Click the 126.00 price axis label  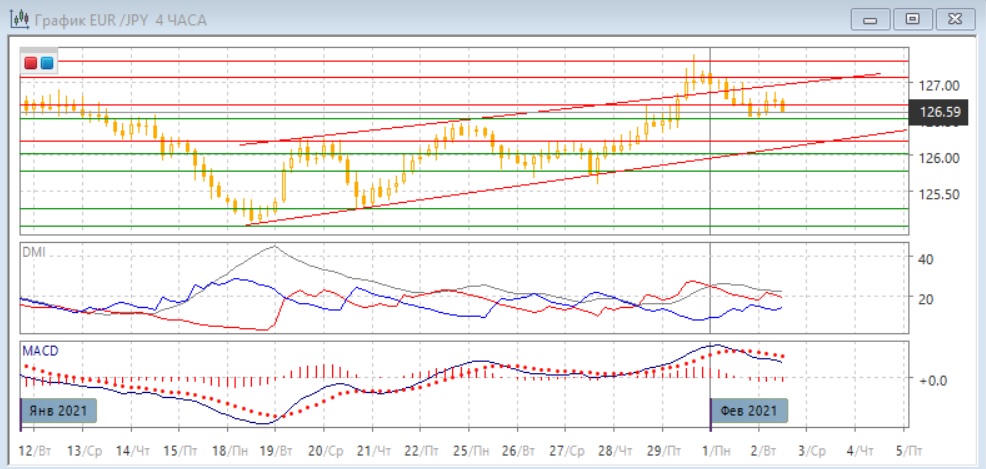click(939, 158)
